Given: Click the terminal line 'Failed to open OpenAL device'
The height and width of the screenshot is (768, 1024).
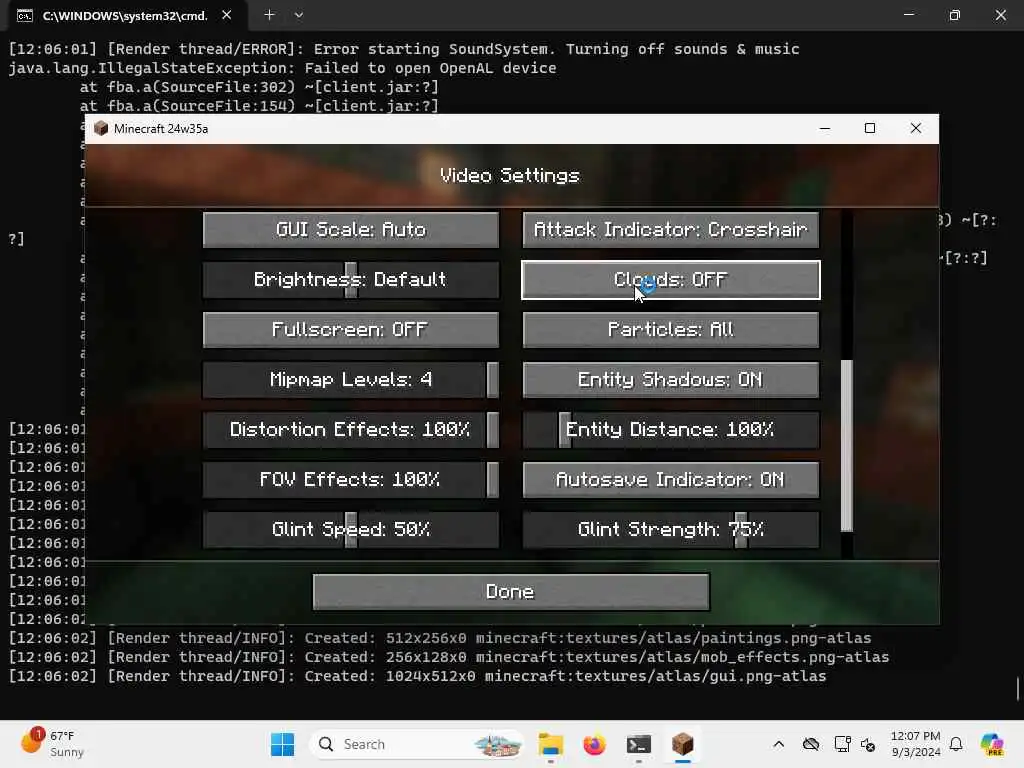Looking at the screenshot, I should tap(282, 68).
